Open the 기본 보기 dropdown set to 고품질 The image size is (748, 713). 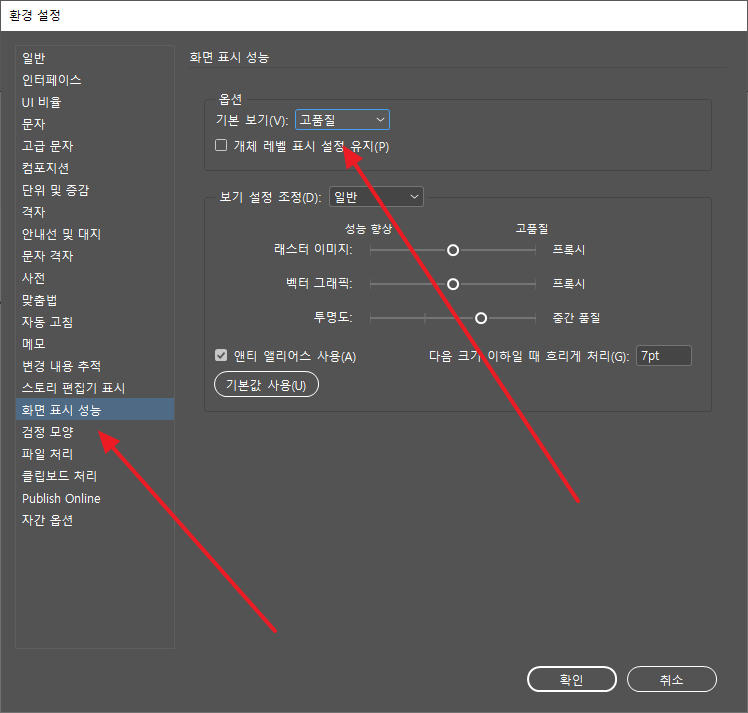[x=342, y=120]
